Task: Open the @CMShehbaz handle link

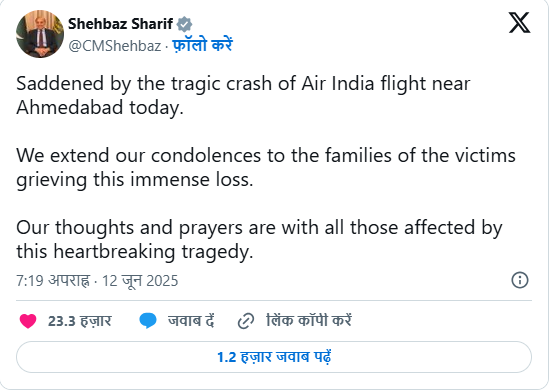Action: 115,46
